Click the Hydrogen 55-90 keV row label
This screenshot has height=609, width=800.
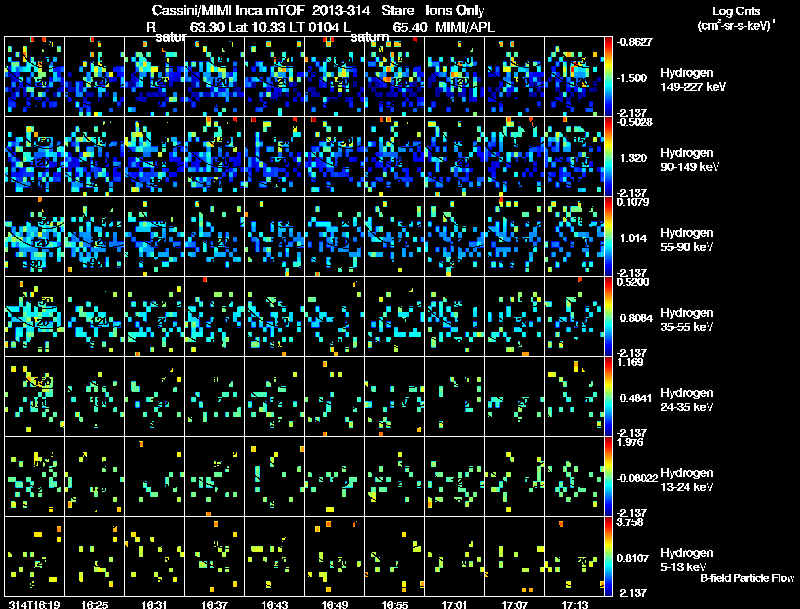(x=686, y=240)
